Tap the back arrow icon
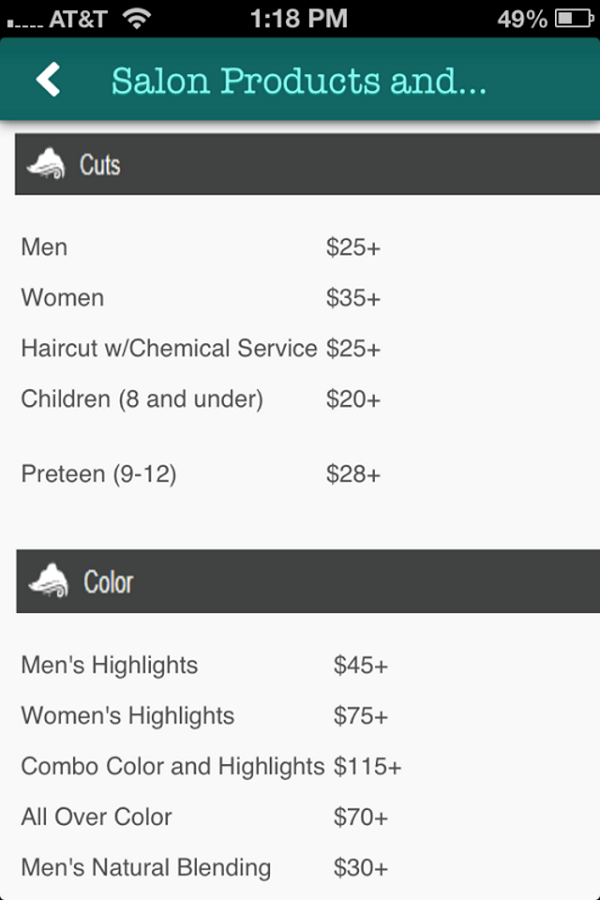The width and height of the screenshot is (600, 900). pyautogui.click(x=48, y=79)
